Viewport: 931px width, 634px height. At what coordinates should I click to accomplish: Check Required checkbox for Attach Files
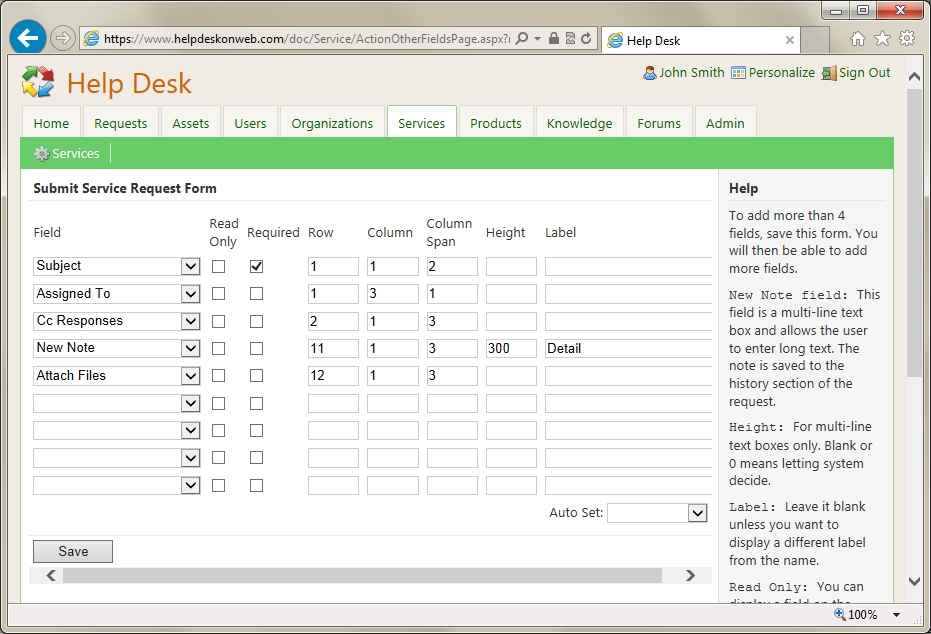(256, 376)
